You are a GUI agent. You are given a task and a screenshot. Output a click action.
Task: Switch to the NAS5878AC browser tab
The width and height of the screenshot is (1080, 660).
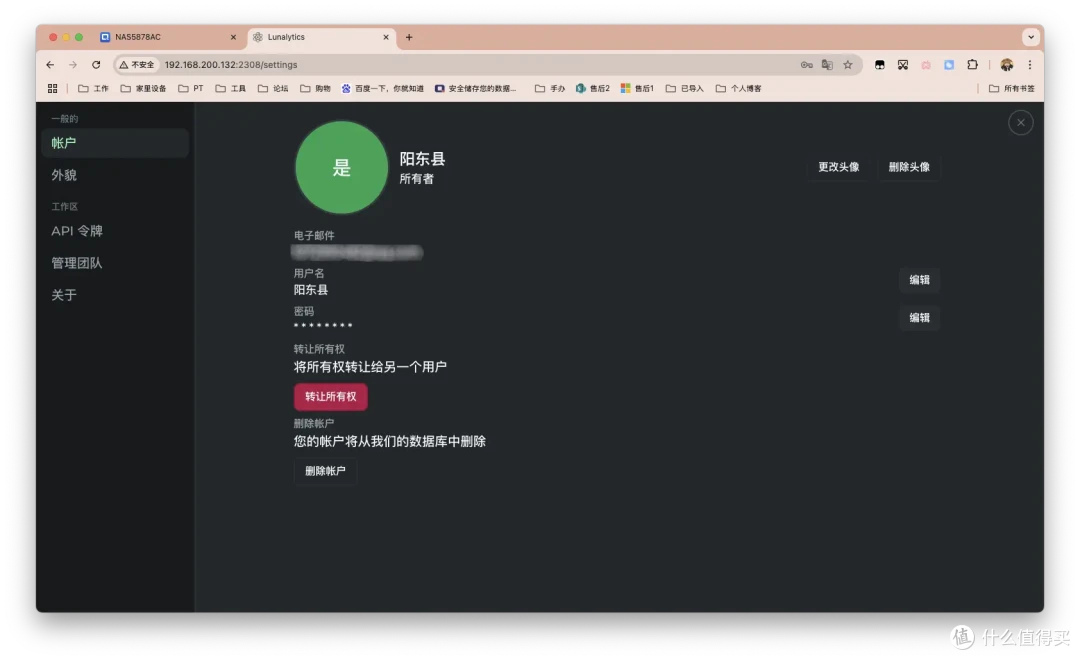click(169, 37)
